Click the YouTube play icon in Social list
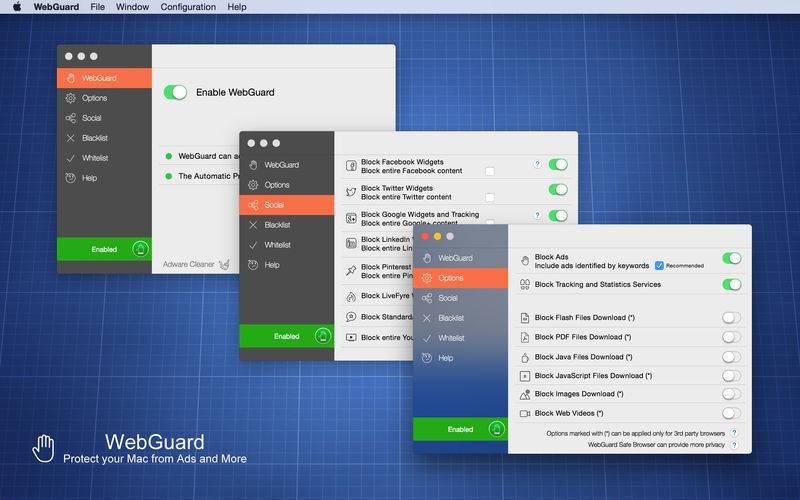 [x=351, y=337]
